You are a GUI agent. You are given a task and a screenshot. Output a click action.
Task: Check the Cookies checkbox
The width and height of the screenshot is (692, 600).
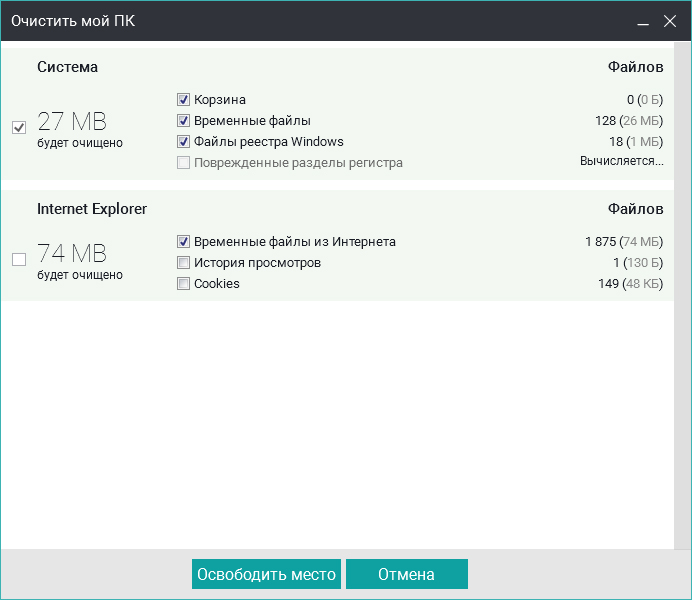coord(184,284)
